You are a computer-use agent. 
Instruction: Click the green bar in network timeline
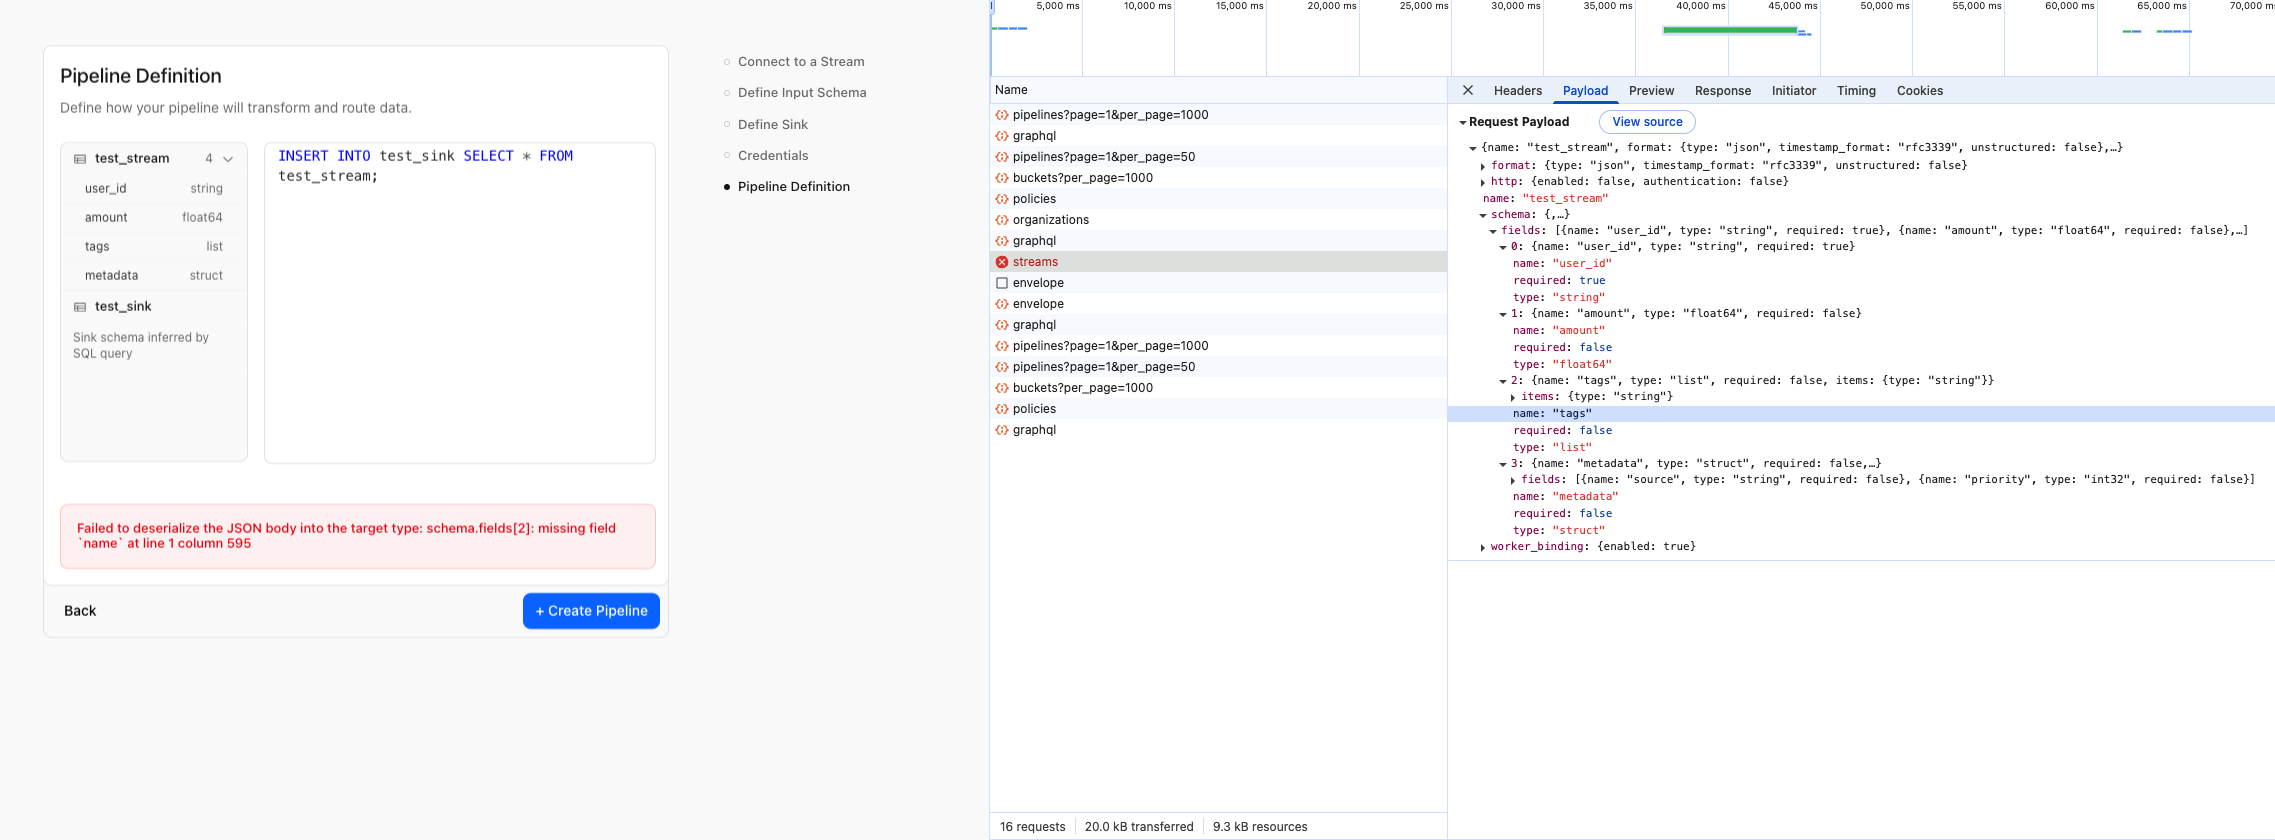[1729, 30]
